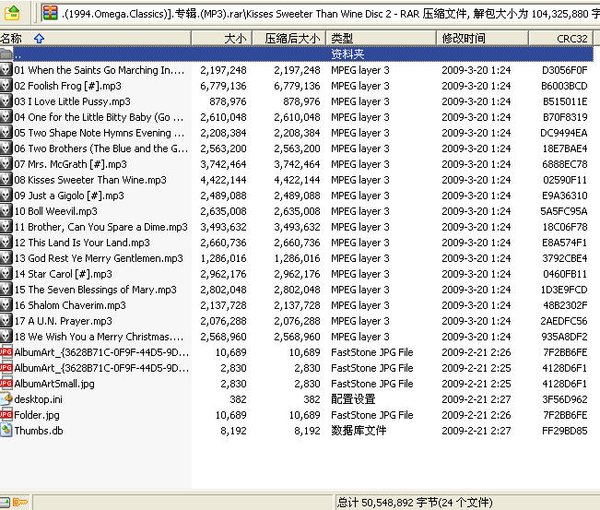Image resolution: width=600 pixels, height=510 pixels.
Task: Click CRC32 value 02590F11
Action: tap(565, 180)
